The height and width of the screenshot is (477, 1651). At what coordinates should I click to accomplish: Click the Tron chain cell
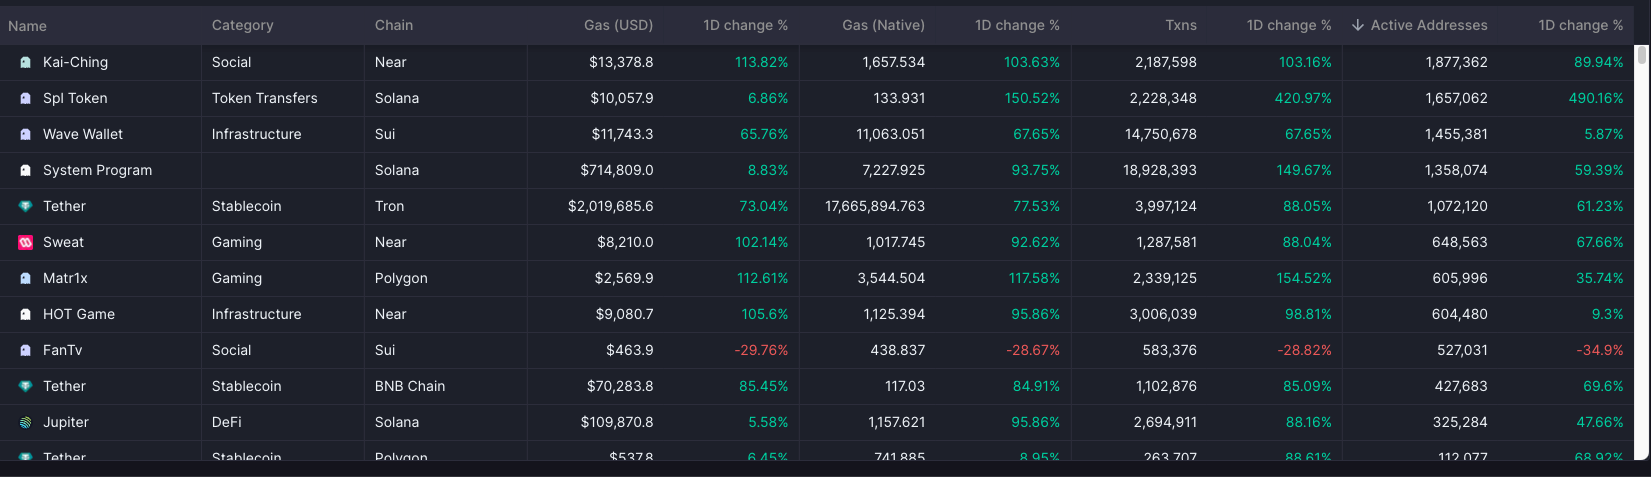click(x=389, y=206)
